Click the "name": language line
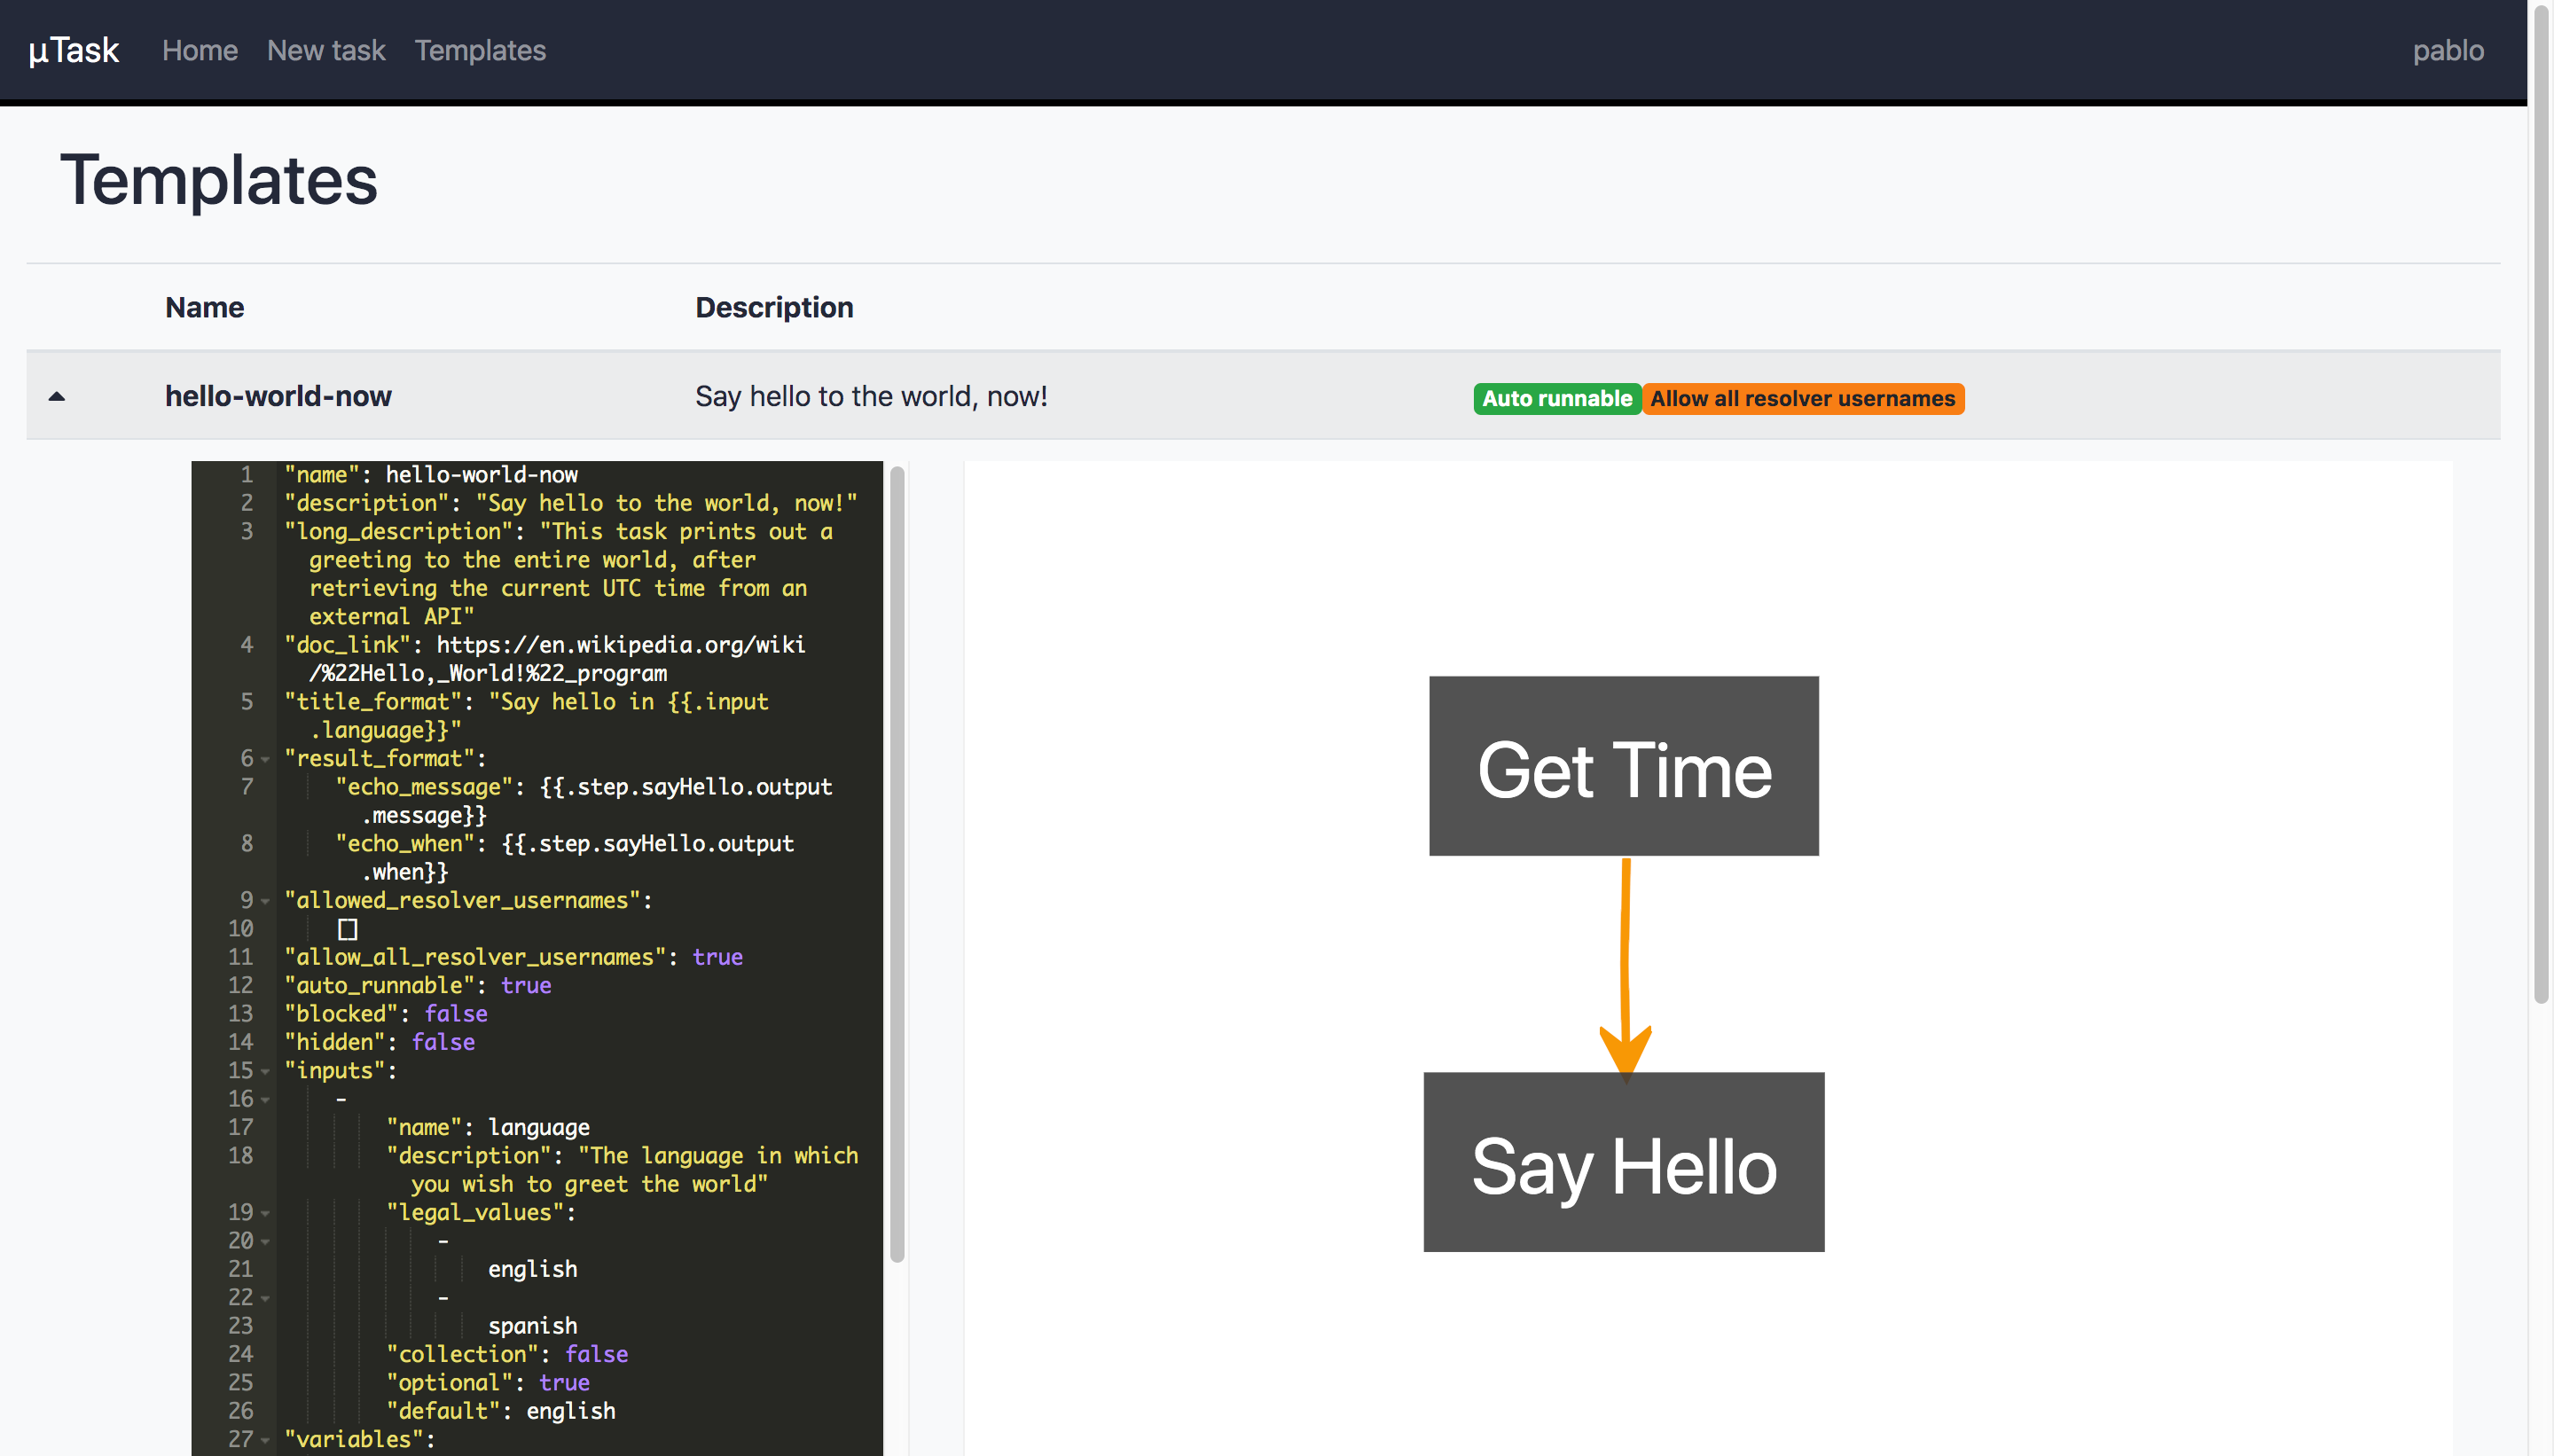 pyautogui.click(x=488, y=1127)
